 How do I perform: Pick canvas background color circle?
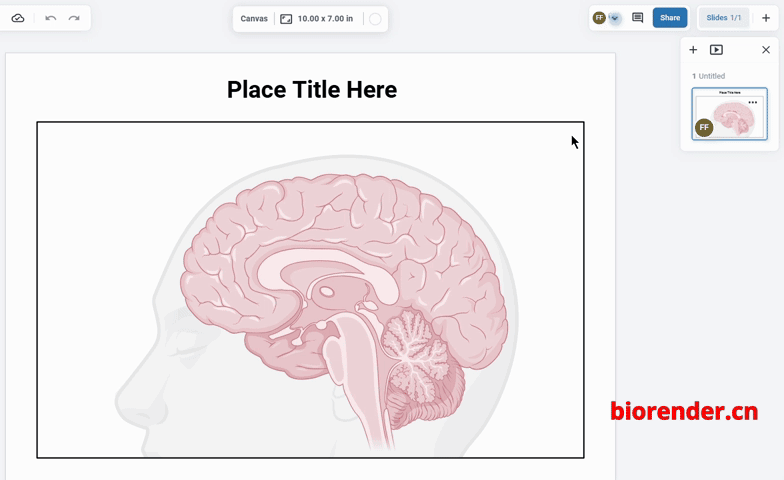click(375, 18)
